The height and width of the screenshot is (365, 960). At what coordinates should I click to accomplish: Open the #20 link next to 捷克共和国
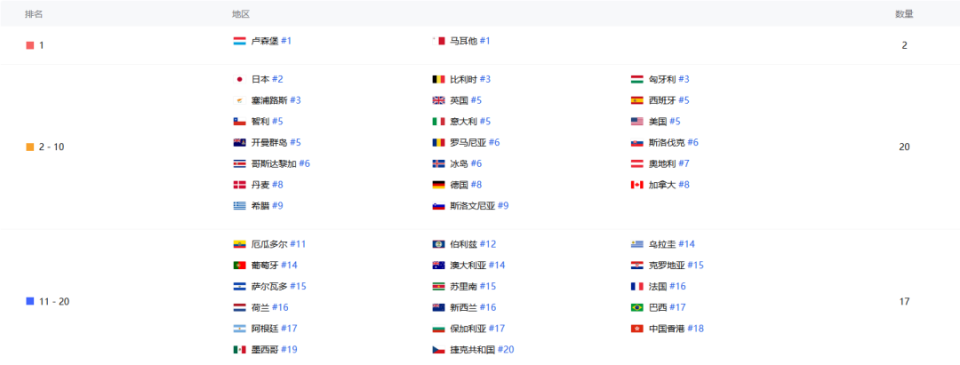506,350
